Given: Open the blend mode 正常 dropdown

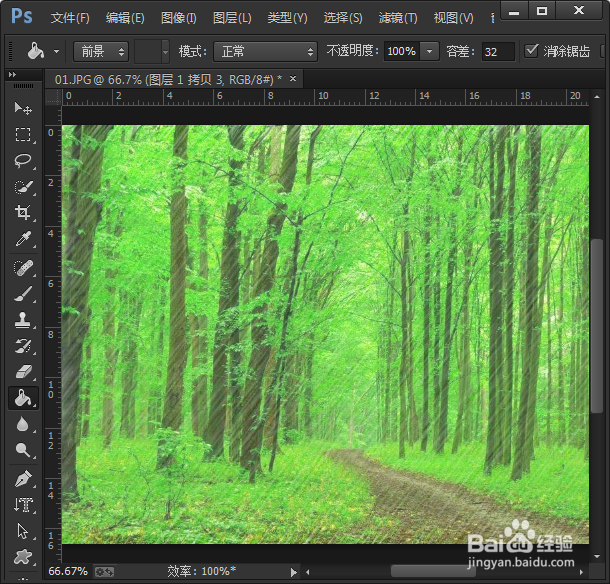Looking at the screenshot, I should [265, 51].
